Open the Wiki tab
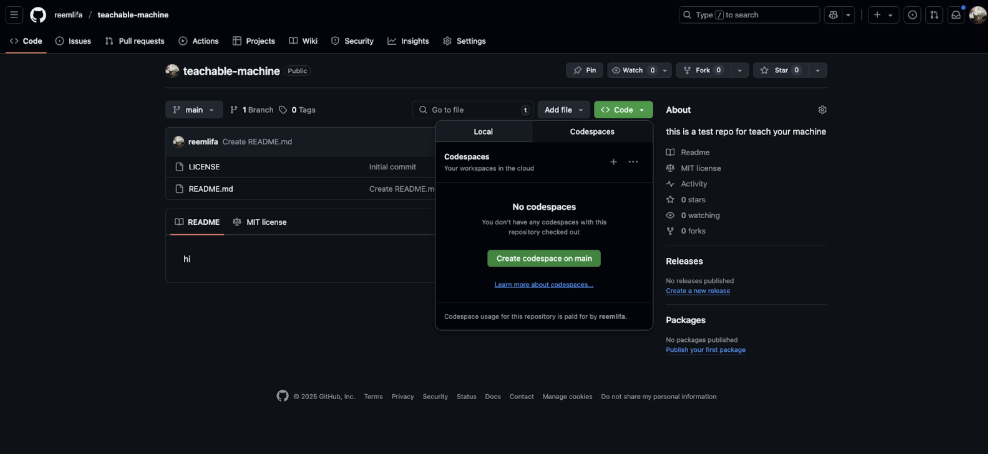The width and height of the screenshot is (988, 454). click(x=303, y=41)
